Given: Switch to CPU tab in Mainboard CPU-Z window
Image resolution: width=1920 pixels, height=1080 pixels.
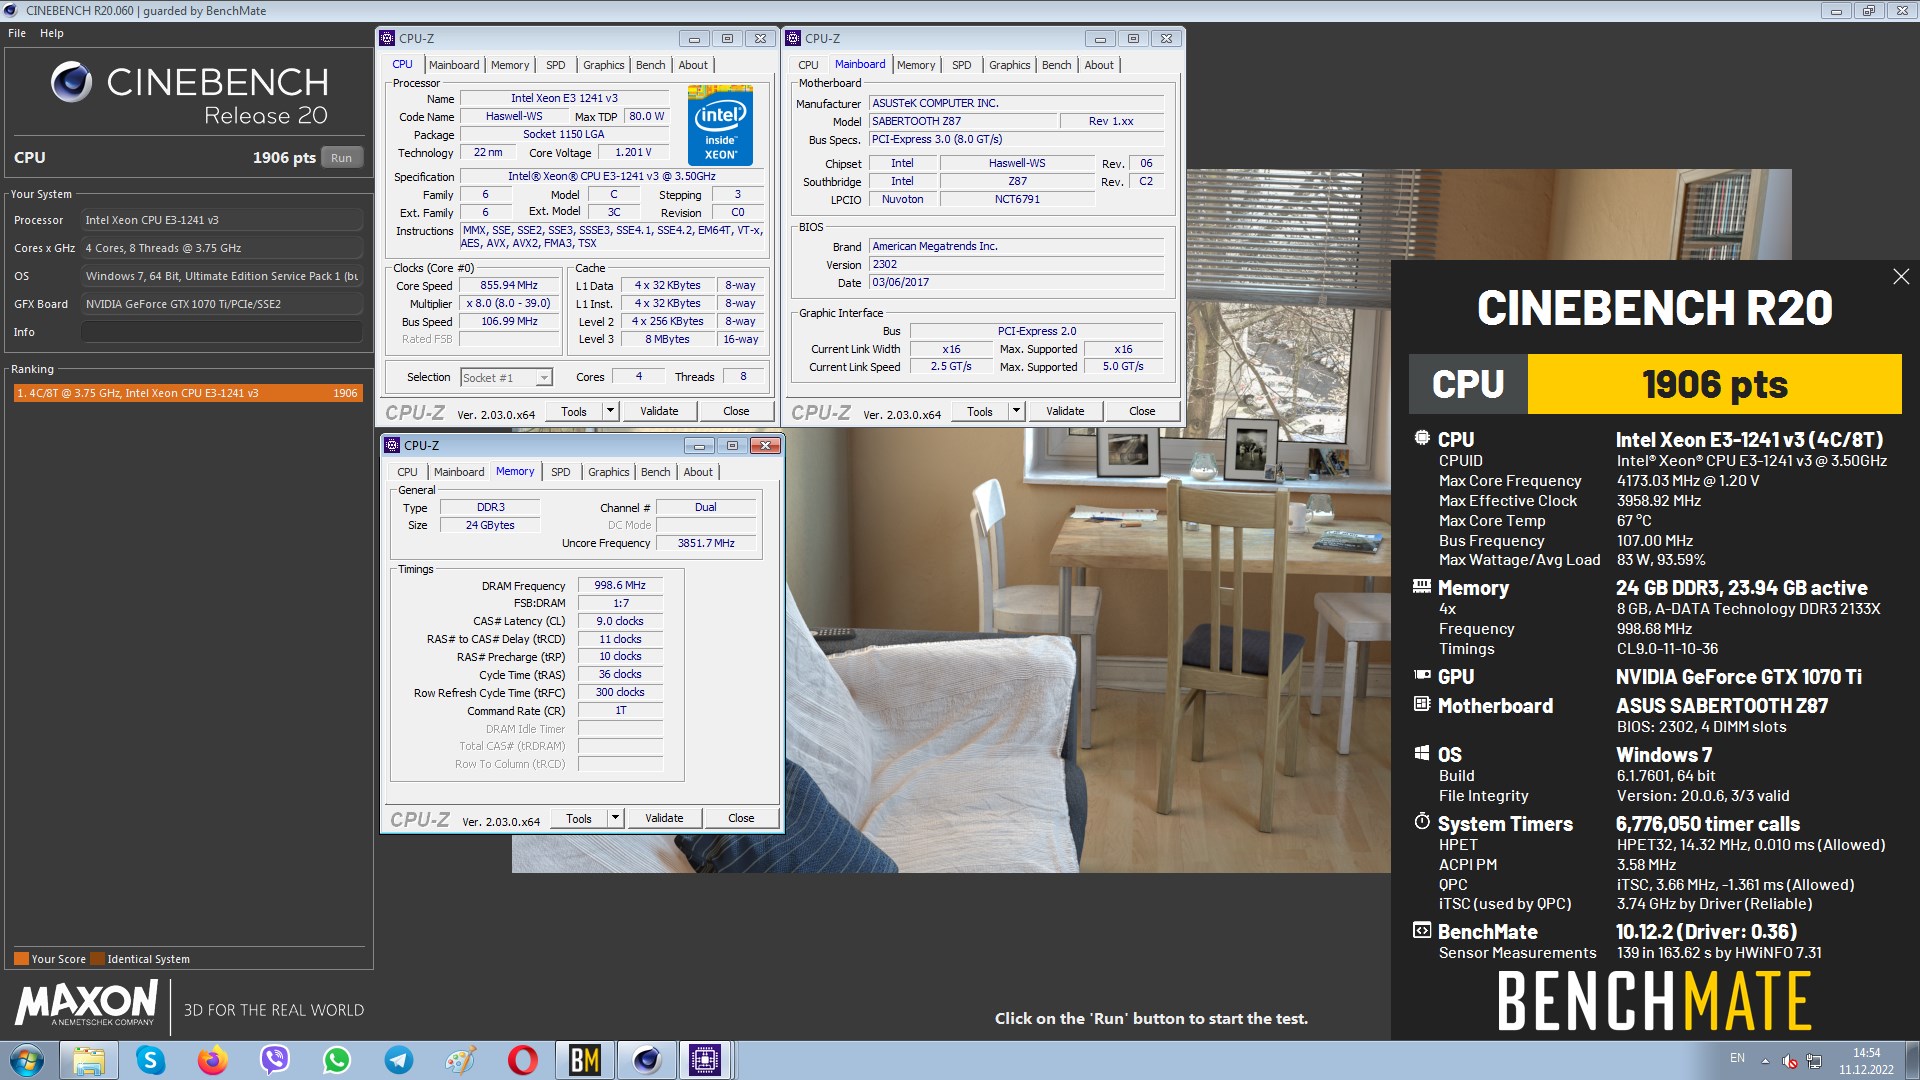Looking at the screenshot, I should point(808,65).
